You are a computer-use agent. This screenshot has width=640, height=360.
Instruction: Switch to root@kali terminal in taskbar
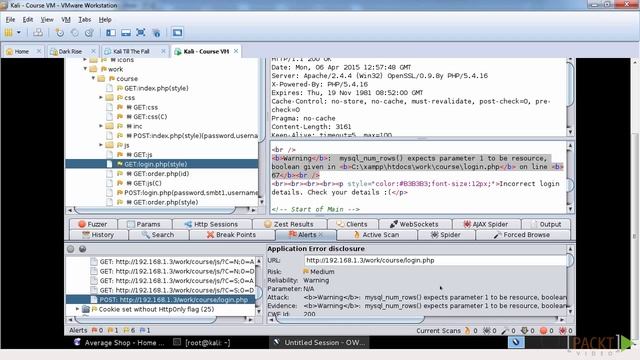pyautogui.click(x=202, y=342)
